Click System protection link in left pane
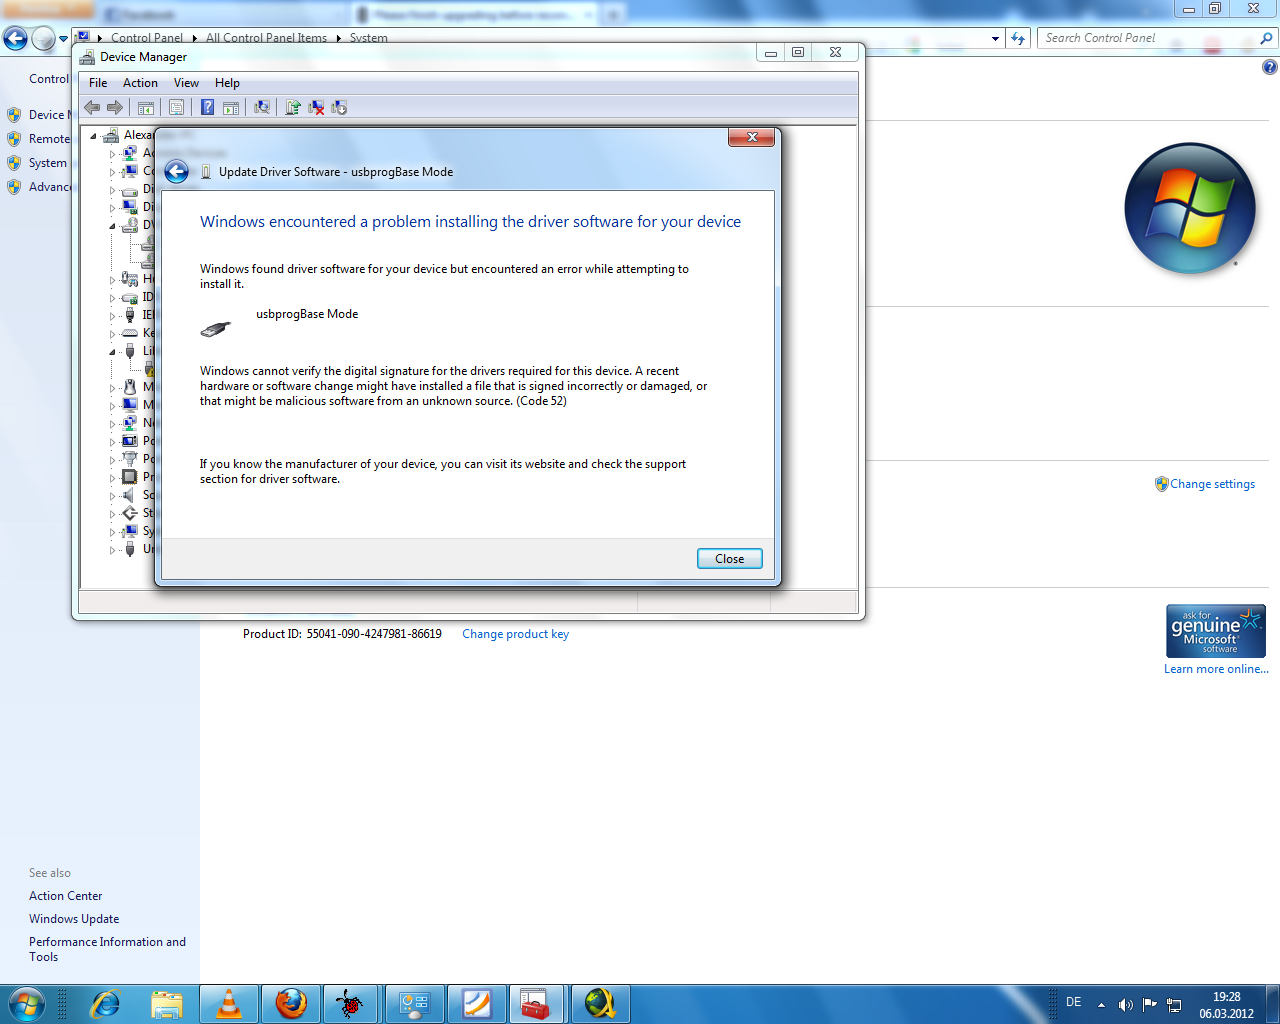 (x=47, y=163)
